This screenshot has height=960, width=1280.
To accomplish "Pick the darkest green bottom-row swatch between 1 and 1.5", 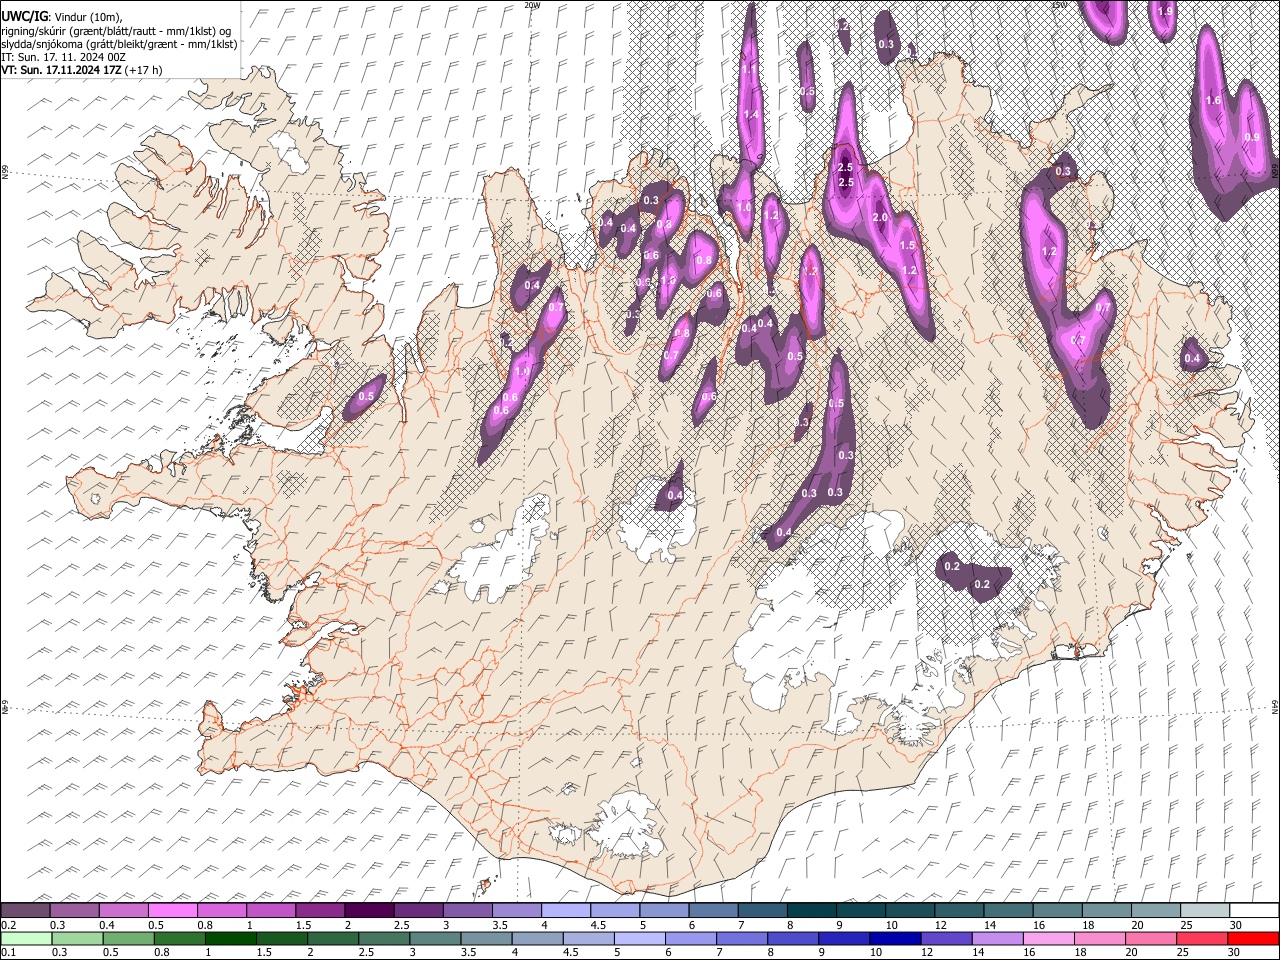I will click(230, 938).
